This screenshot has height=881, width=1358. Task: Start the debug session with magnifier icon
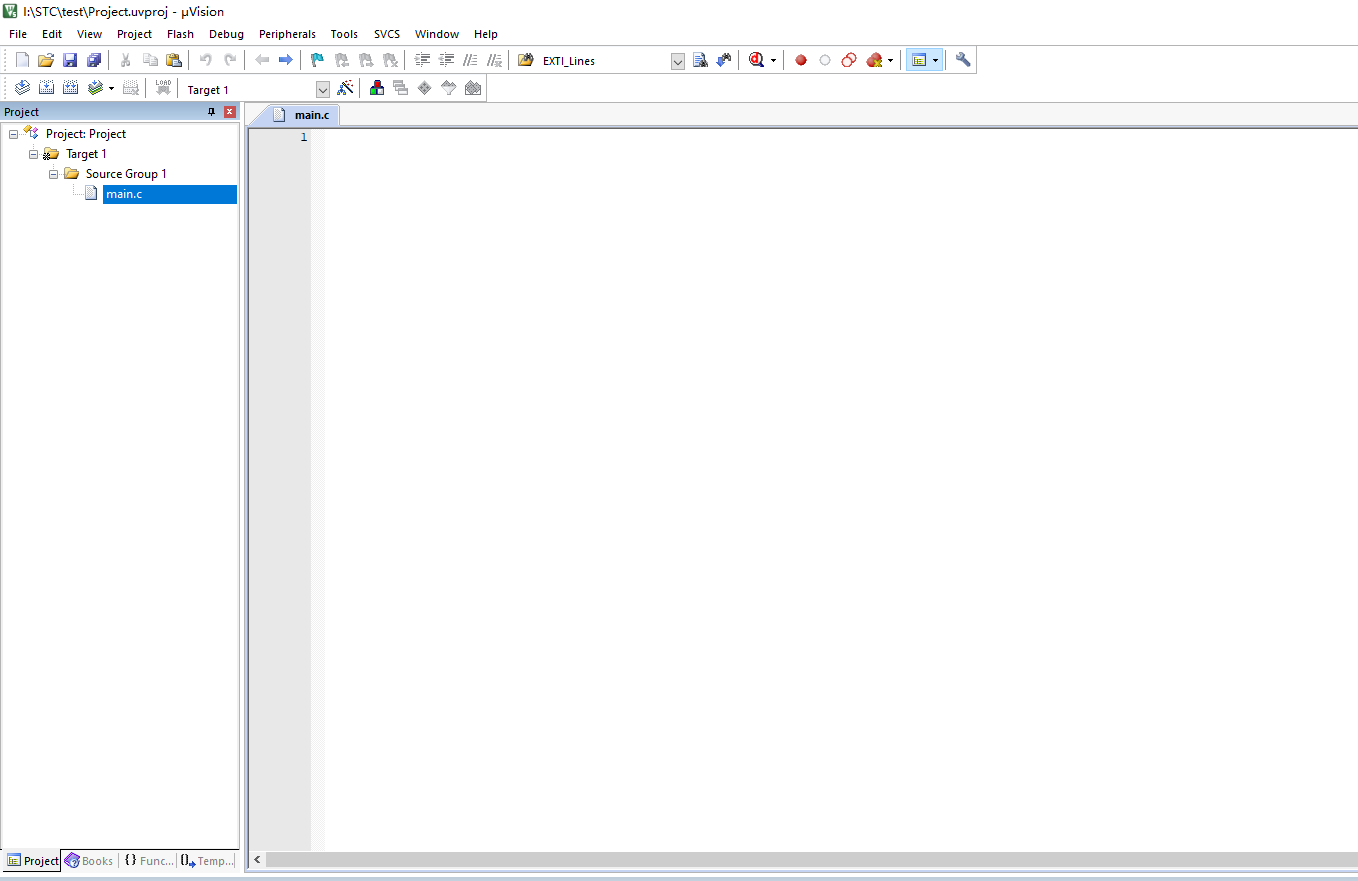pyautogui.click(x=757, y=60)
